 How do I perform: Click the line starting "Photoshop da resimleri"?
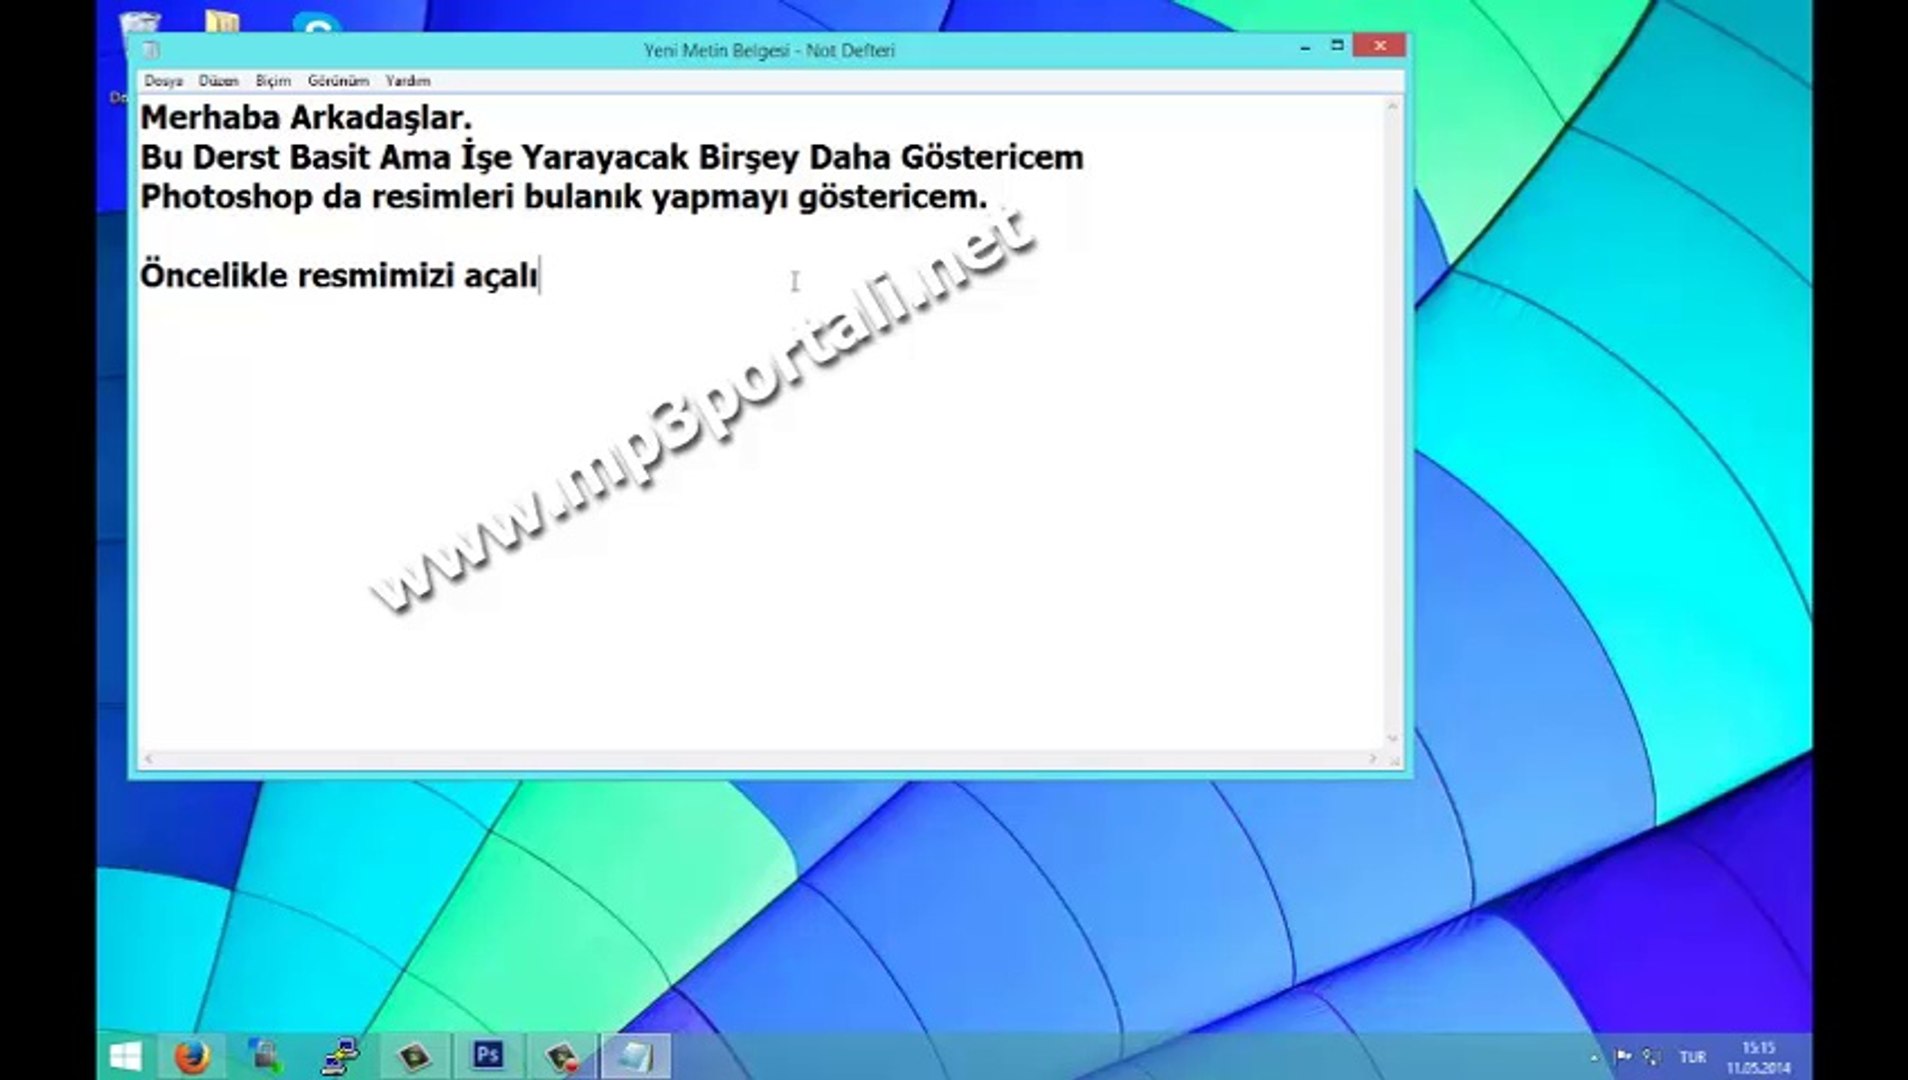564,197
